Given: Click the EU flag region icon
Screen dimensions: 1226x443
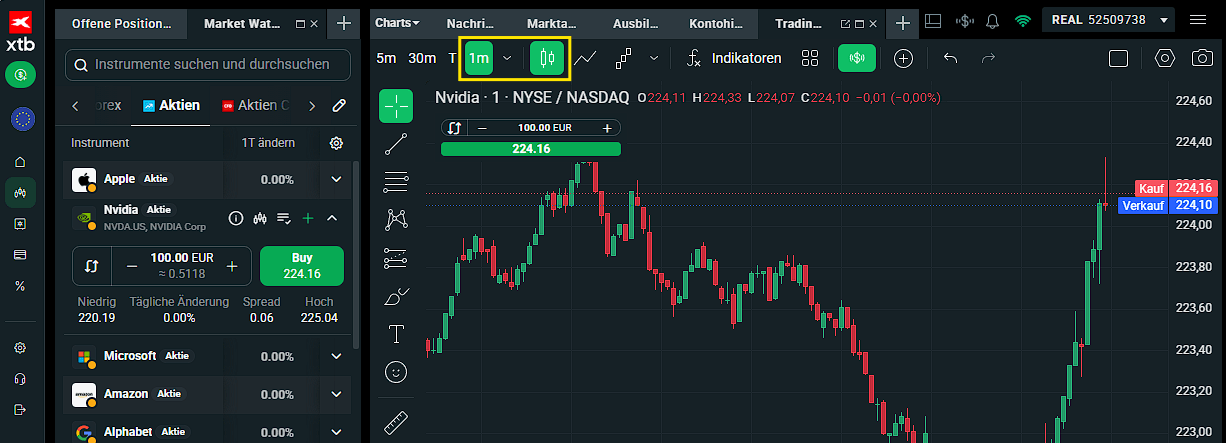Looking at the screenshot, I should pyautogui.click(x=20, y=120).
